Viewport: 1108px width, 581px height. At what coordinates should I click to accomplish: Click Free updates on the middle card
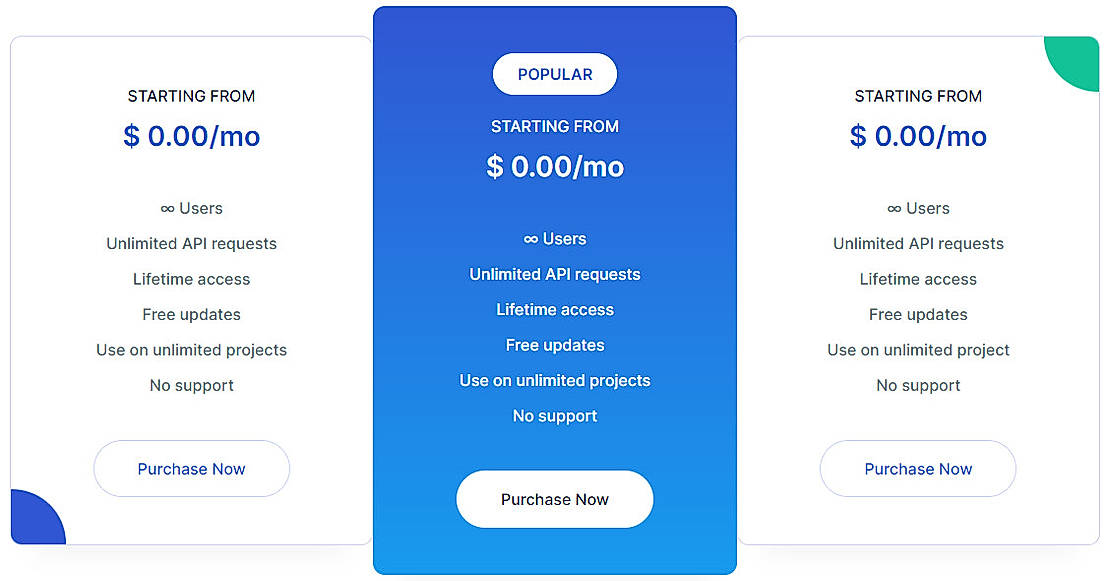tap(554, 344)
